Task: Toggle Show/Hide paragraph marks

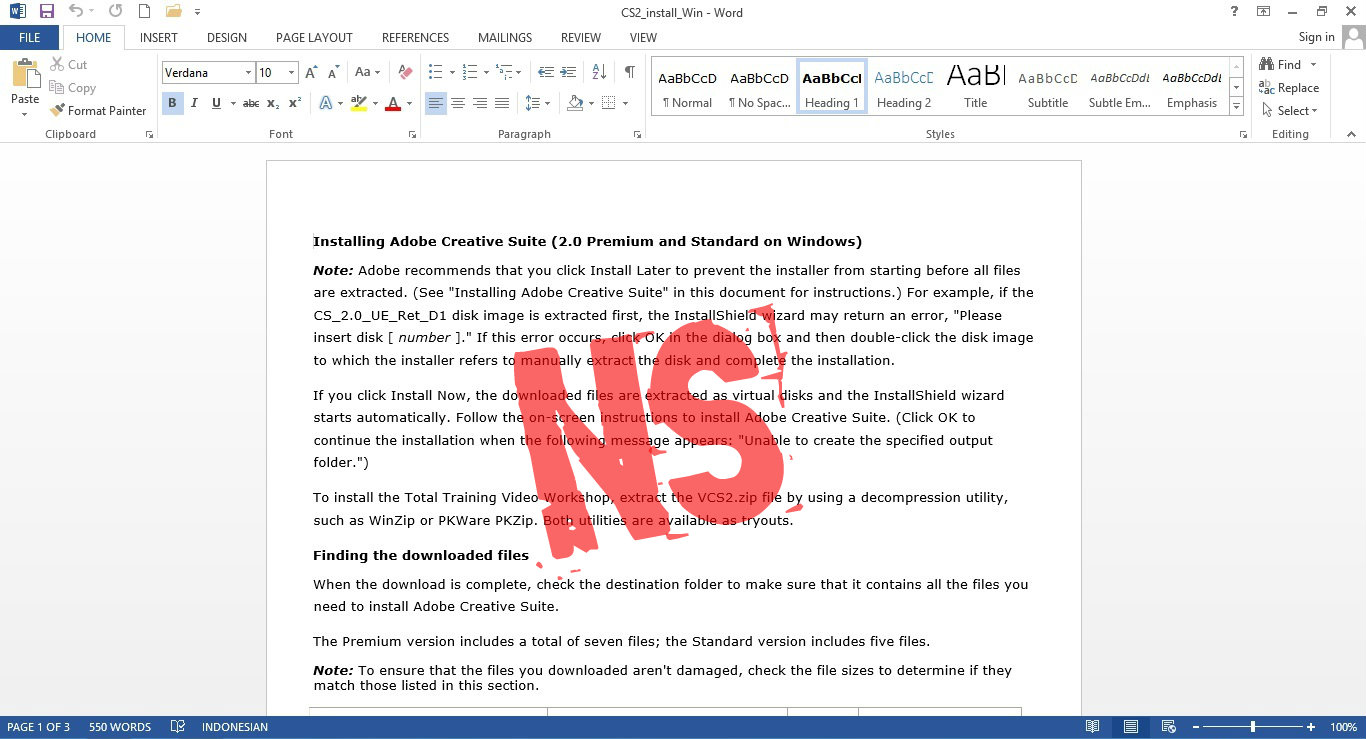Action: pos(629,73)
